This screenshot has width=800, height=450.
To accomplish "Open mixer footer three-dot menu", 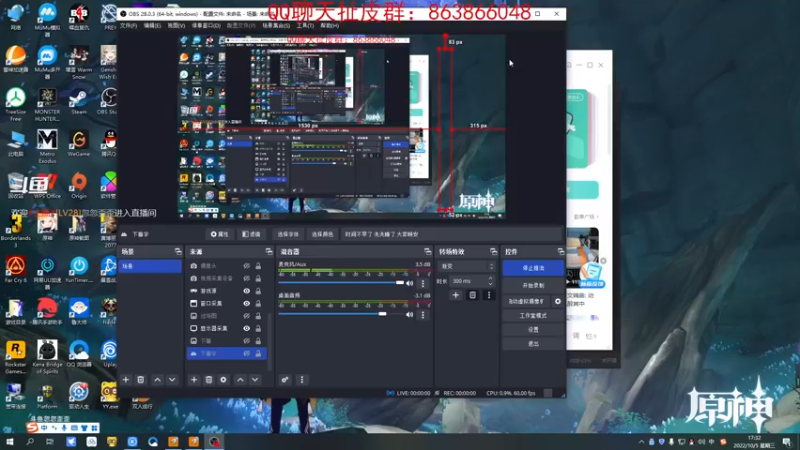I will 302,380.
